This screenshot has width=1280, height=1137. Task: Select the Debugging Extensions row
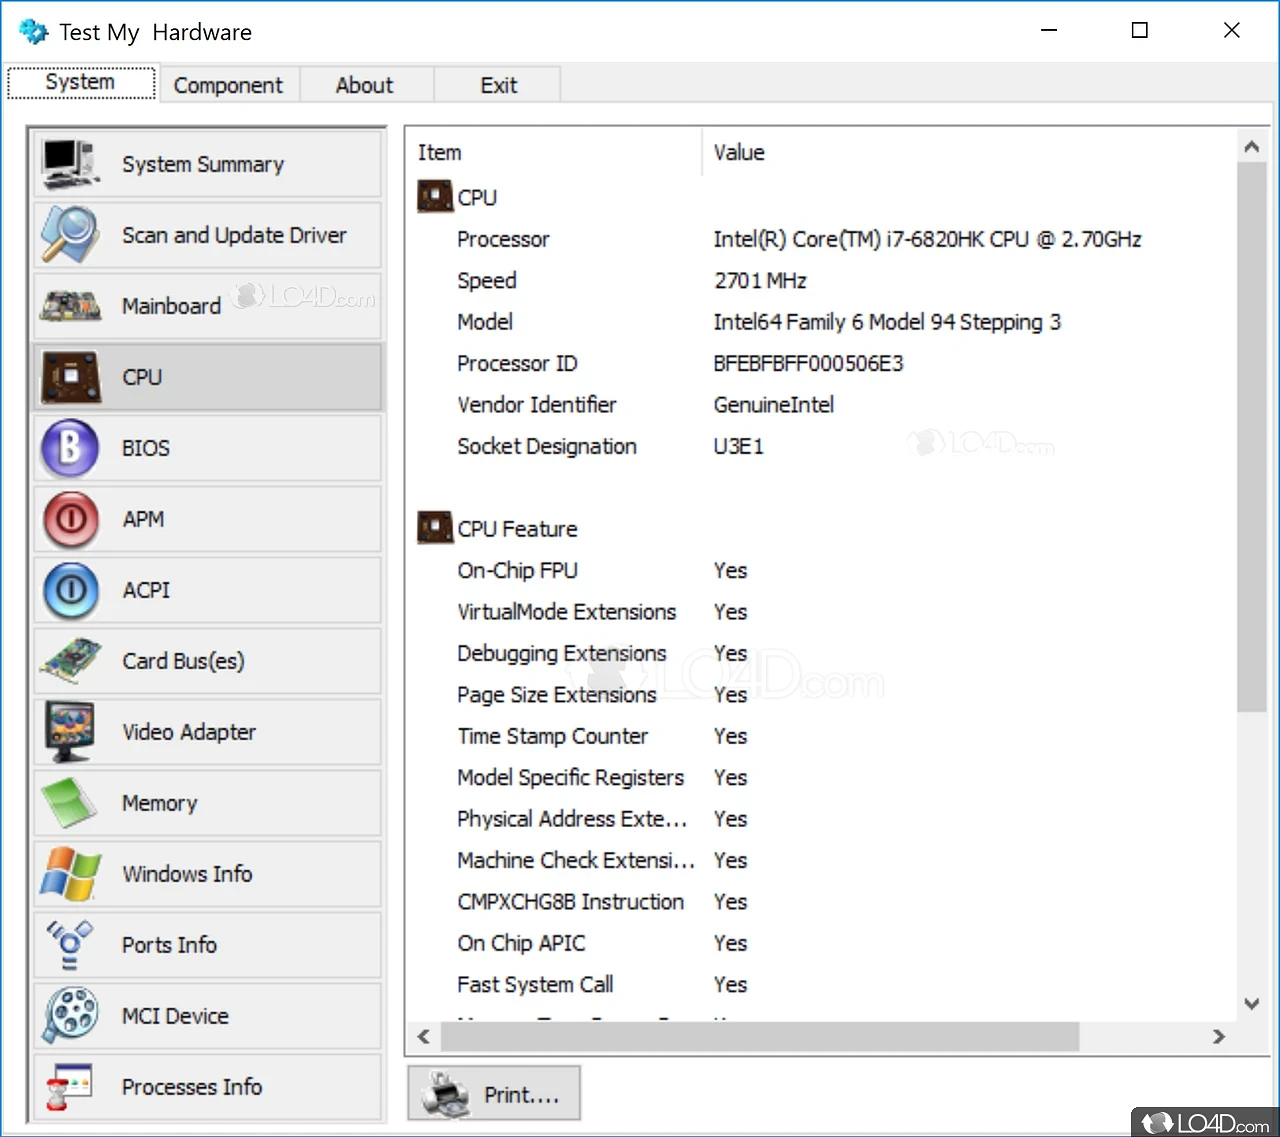pos(822,654)
